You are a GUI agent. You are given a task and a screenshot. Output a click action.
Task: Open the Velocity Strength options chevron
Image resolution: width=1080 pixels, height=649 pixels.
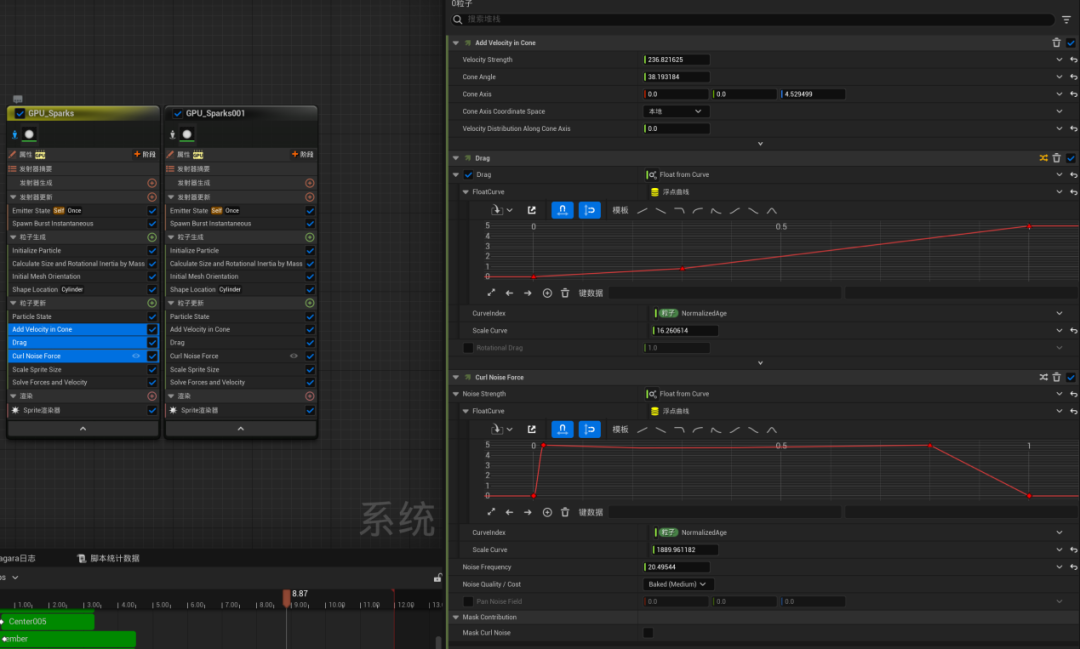coord(1059,60)
